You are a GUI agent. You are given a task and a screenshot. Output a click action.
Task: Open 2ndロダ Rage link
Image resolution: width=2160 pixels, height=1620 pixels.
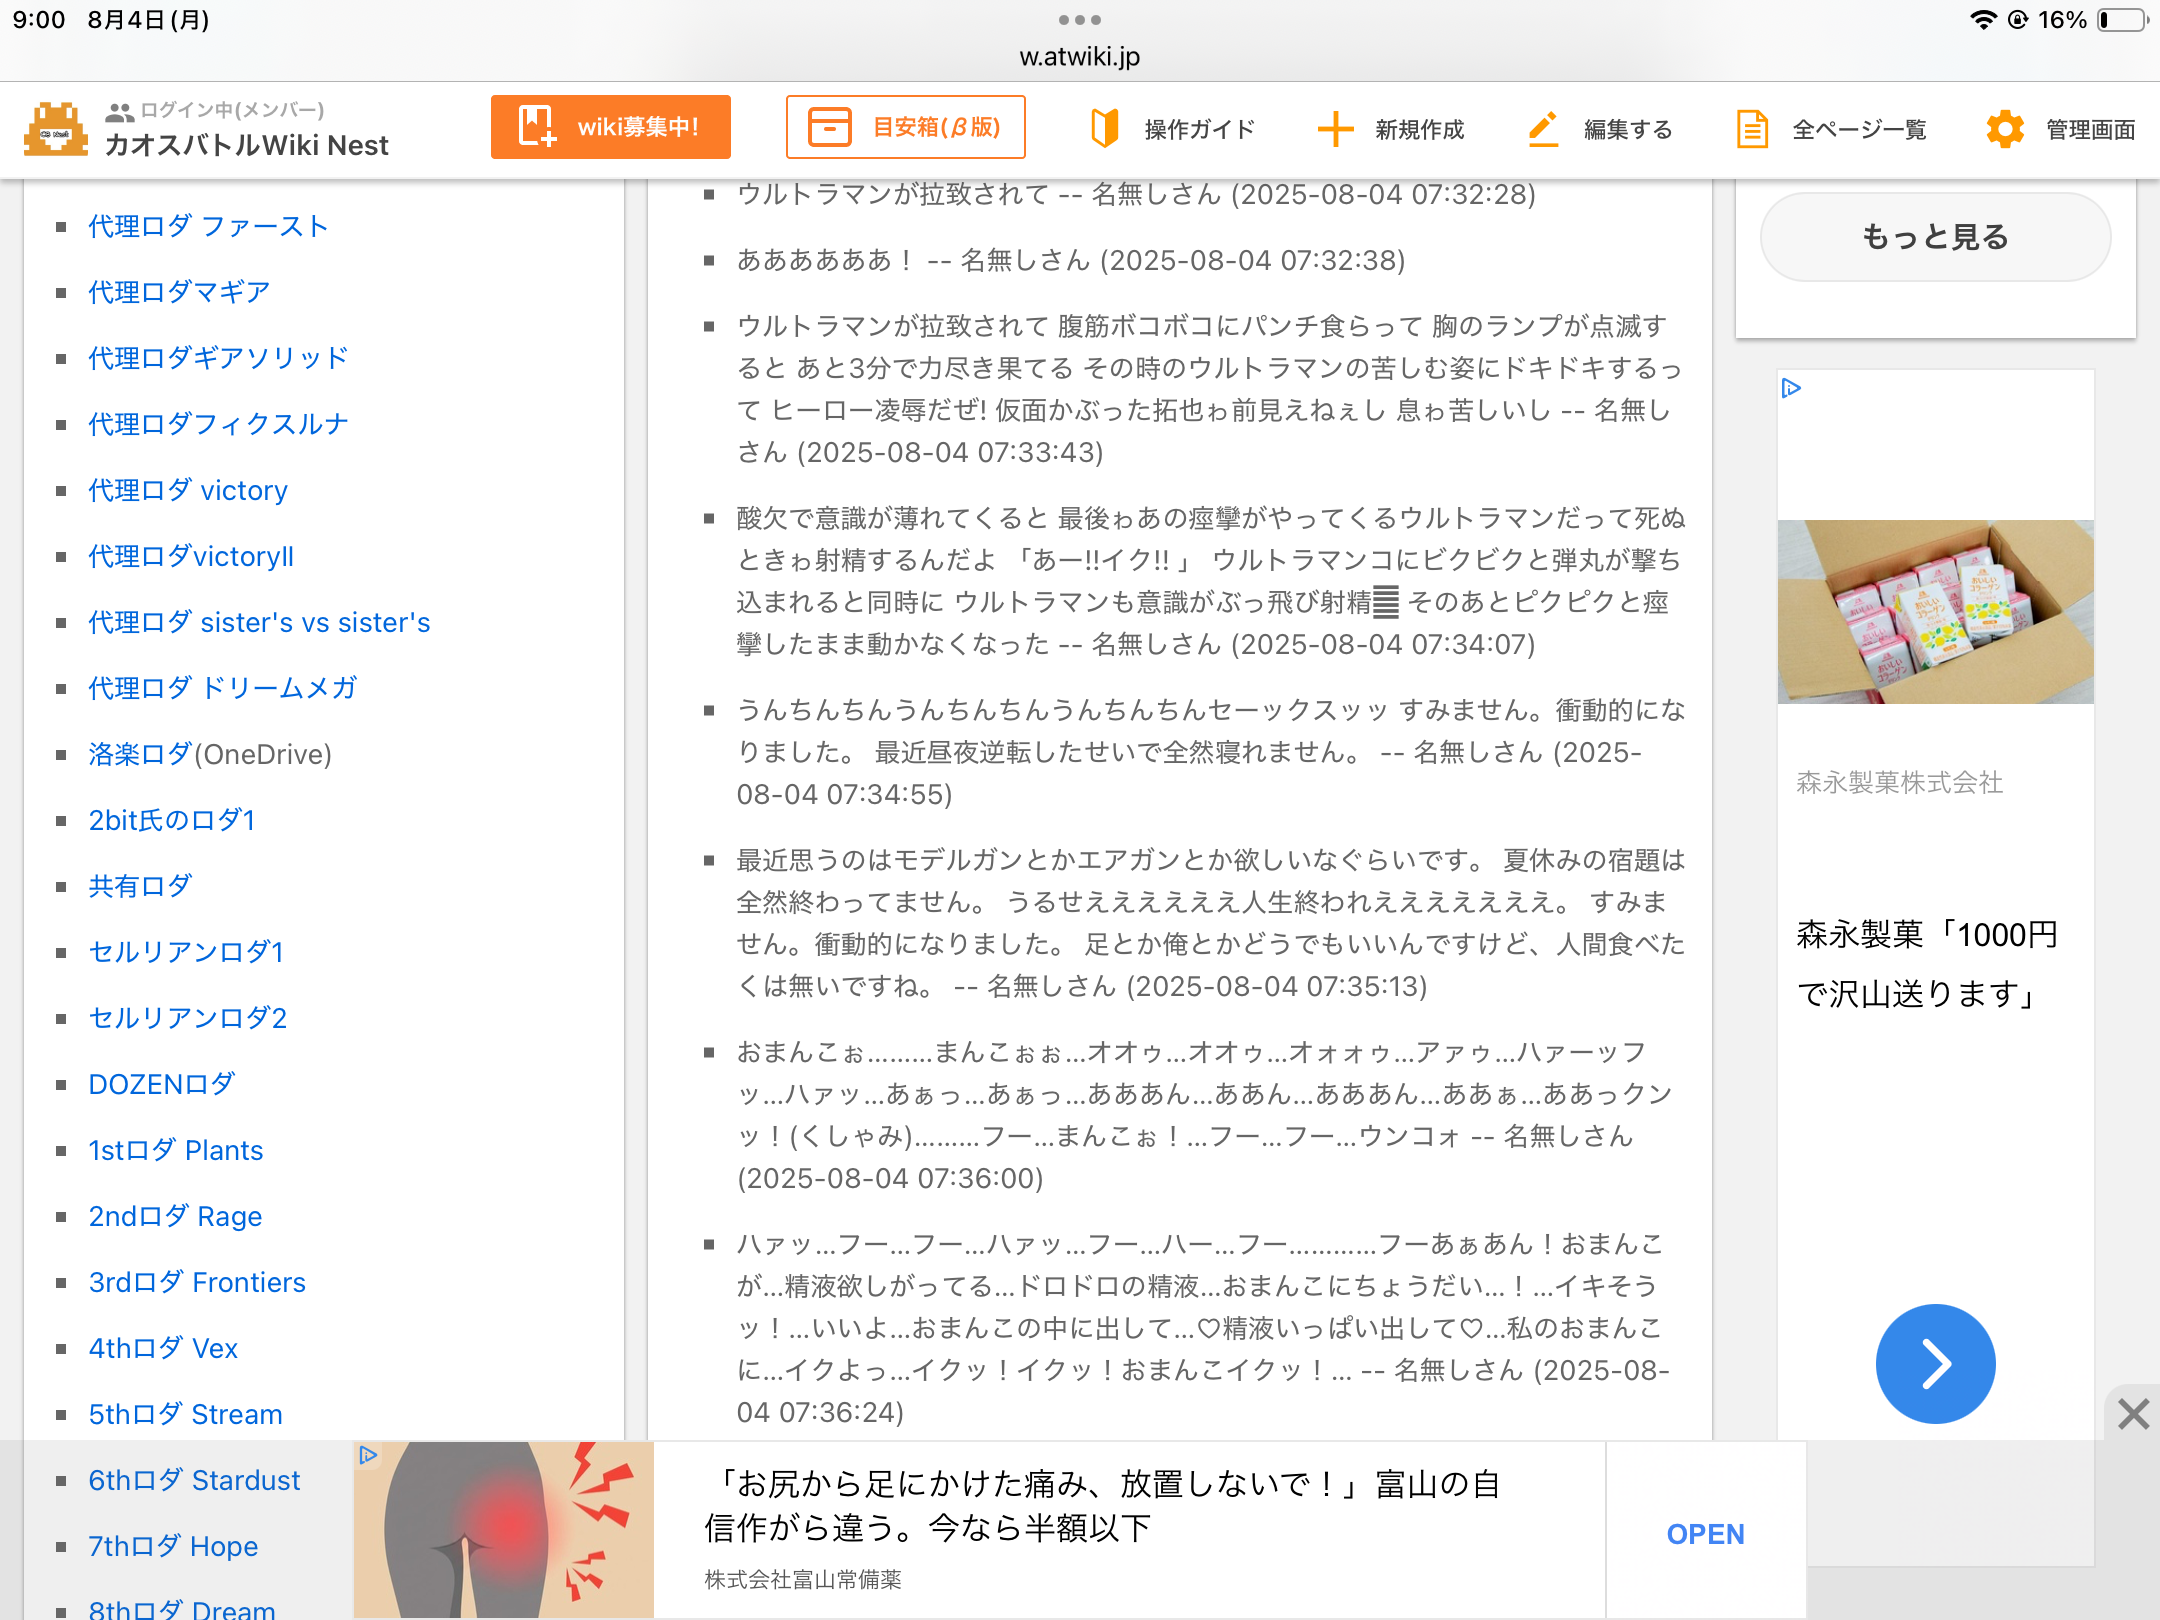(x=175, y=1216)
